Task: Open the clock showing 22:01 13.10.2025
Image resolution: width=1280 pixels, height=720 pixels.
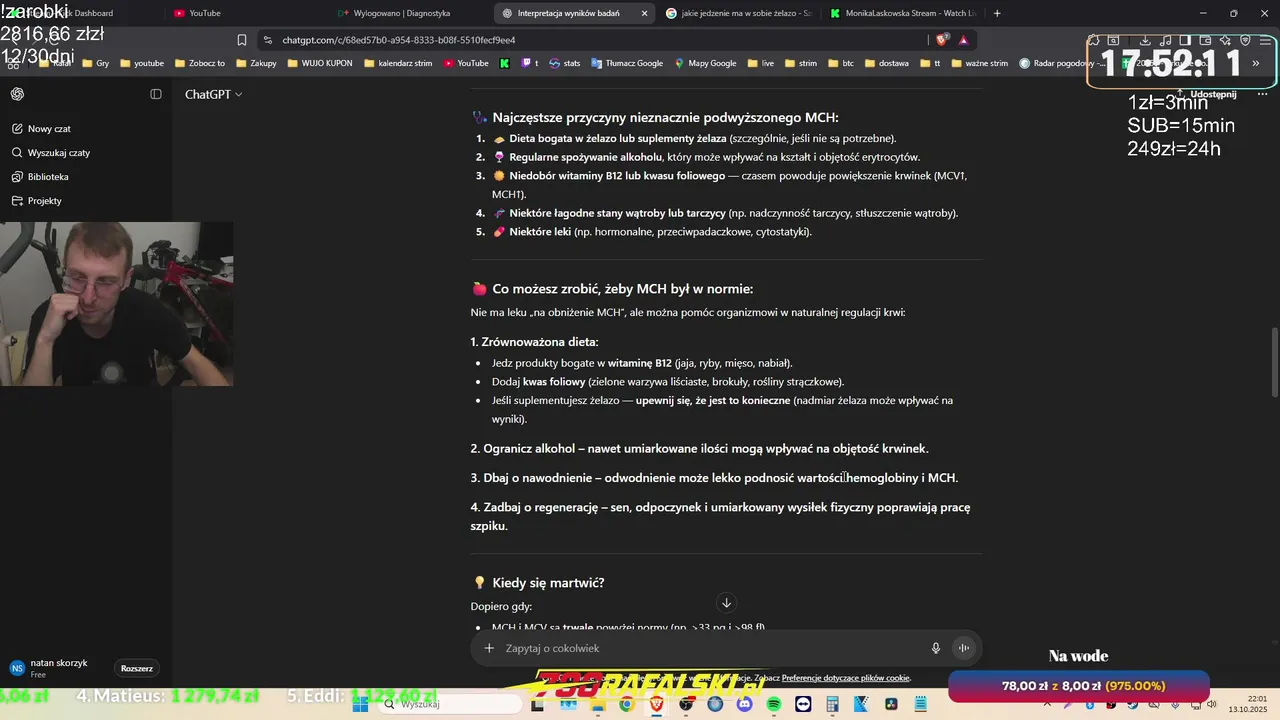Action: tap(1248, 704)
